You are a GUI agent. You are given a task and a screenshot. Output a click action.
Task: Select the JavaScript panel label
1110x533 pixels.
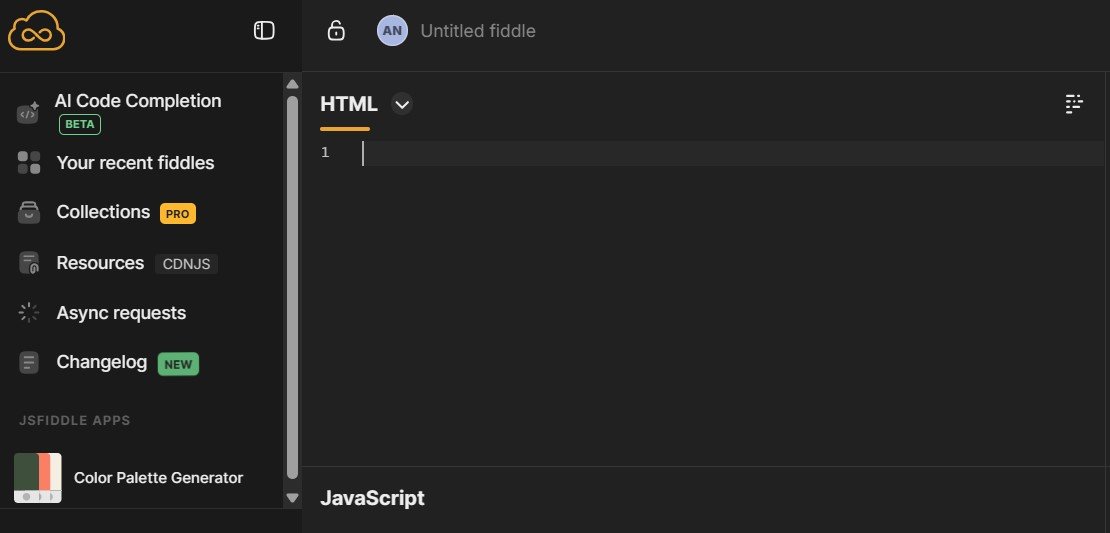point(372,498)
